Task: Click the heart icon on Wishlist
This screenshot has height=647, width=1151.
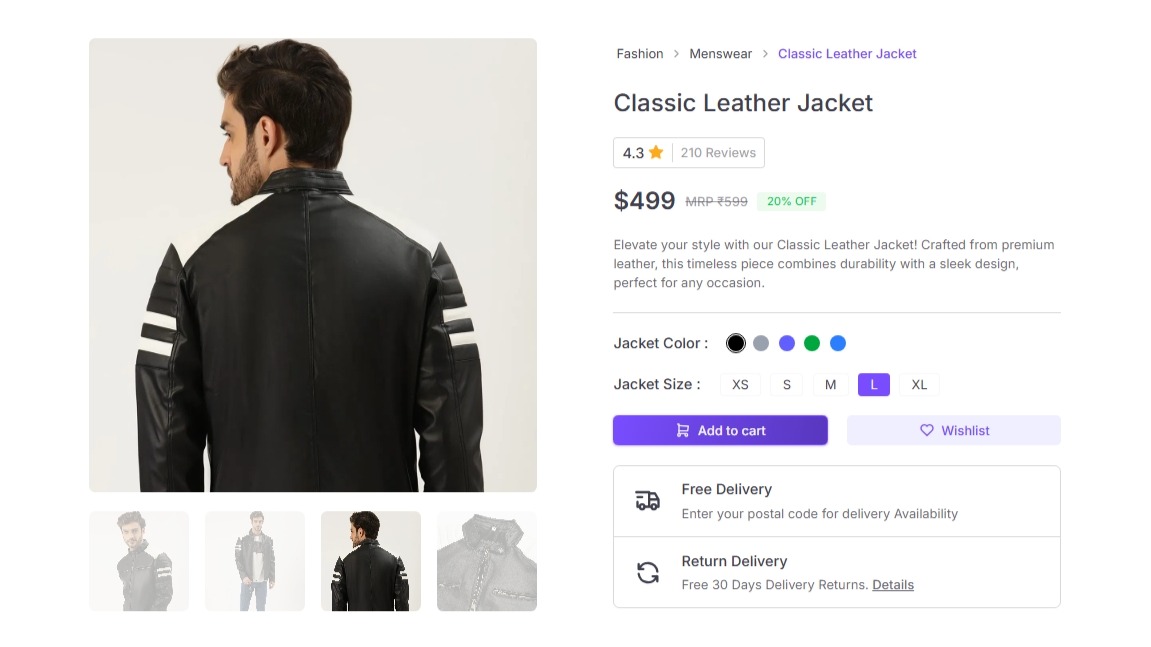Action: tap(927, 431)
